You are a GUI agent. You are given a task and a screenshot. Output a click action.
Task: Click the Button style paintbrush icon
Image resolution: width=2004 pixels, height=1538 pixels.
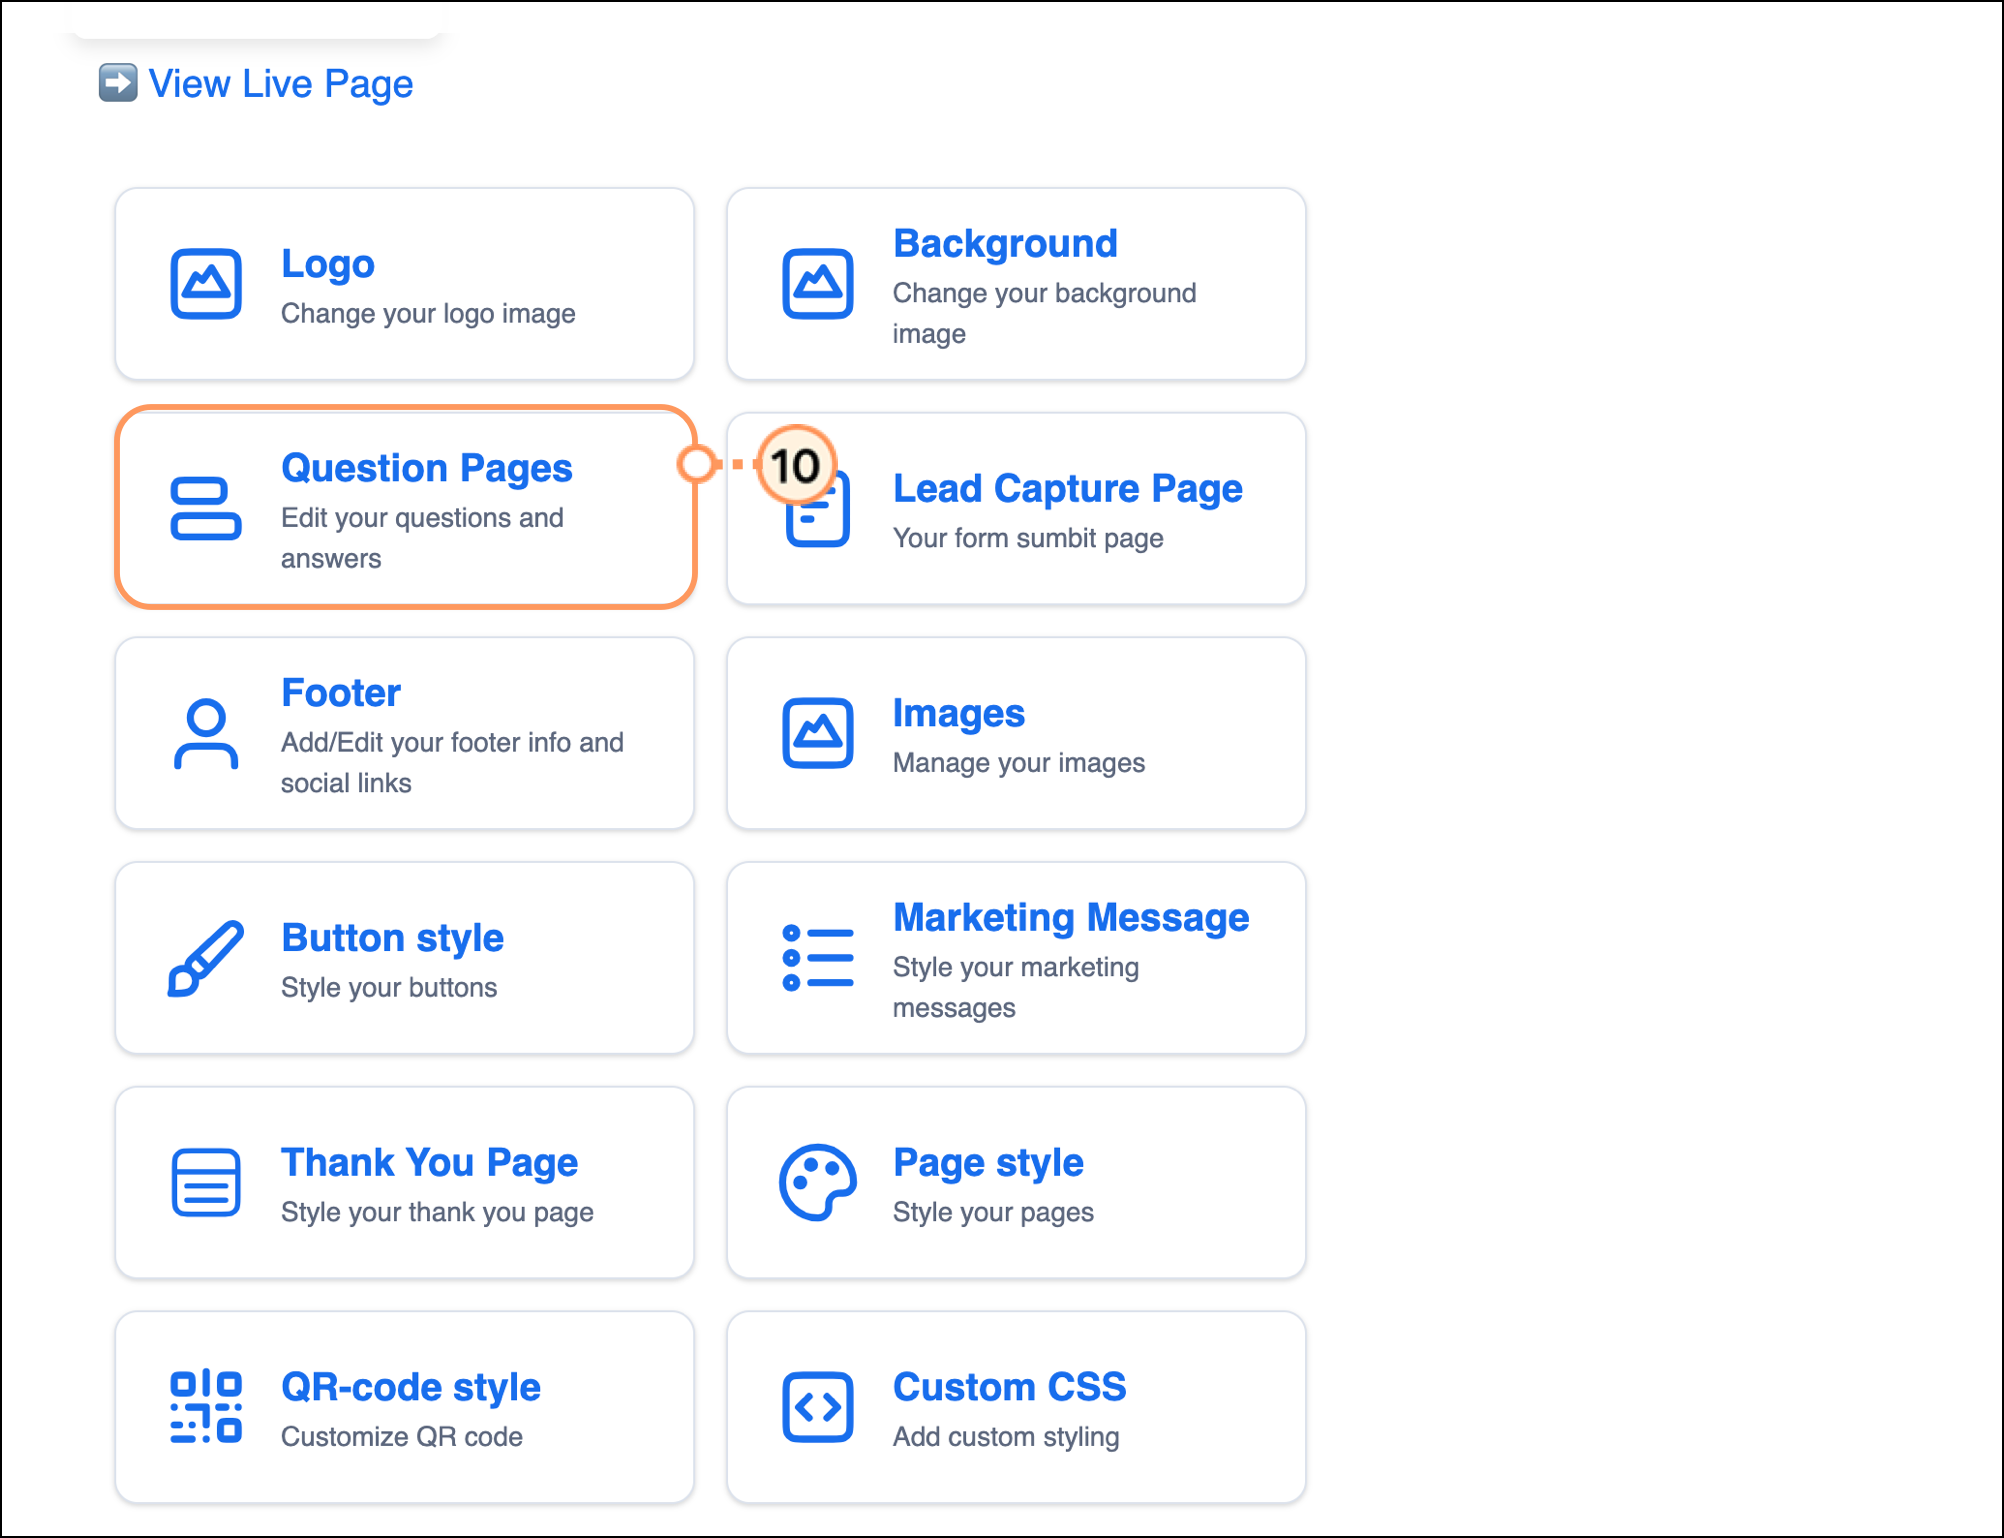coord(206,958)
